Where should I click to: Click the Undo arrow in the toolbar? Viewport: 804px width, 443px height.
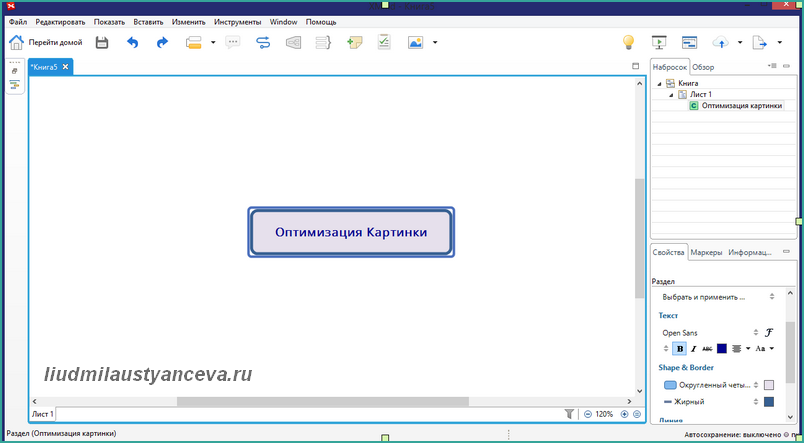tap(133, 43)
